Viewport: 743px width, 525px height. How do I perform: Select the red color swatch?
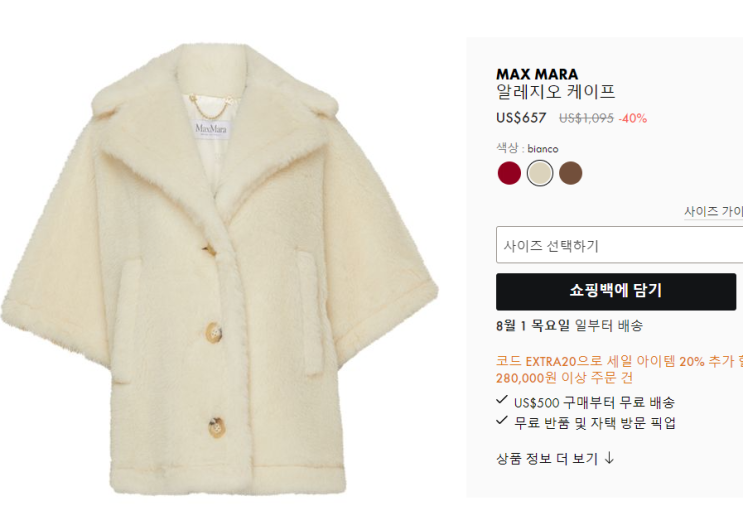509,172
